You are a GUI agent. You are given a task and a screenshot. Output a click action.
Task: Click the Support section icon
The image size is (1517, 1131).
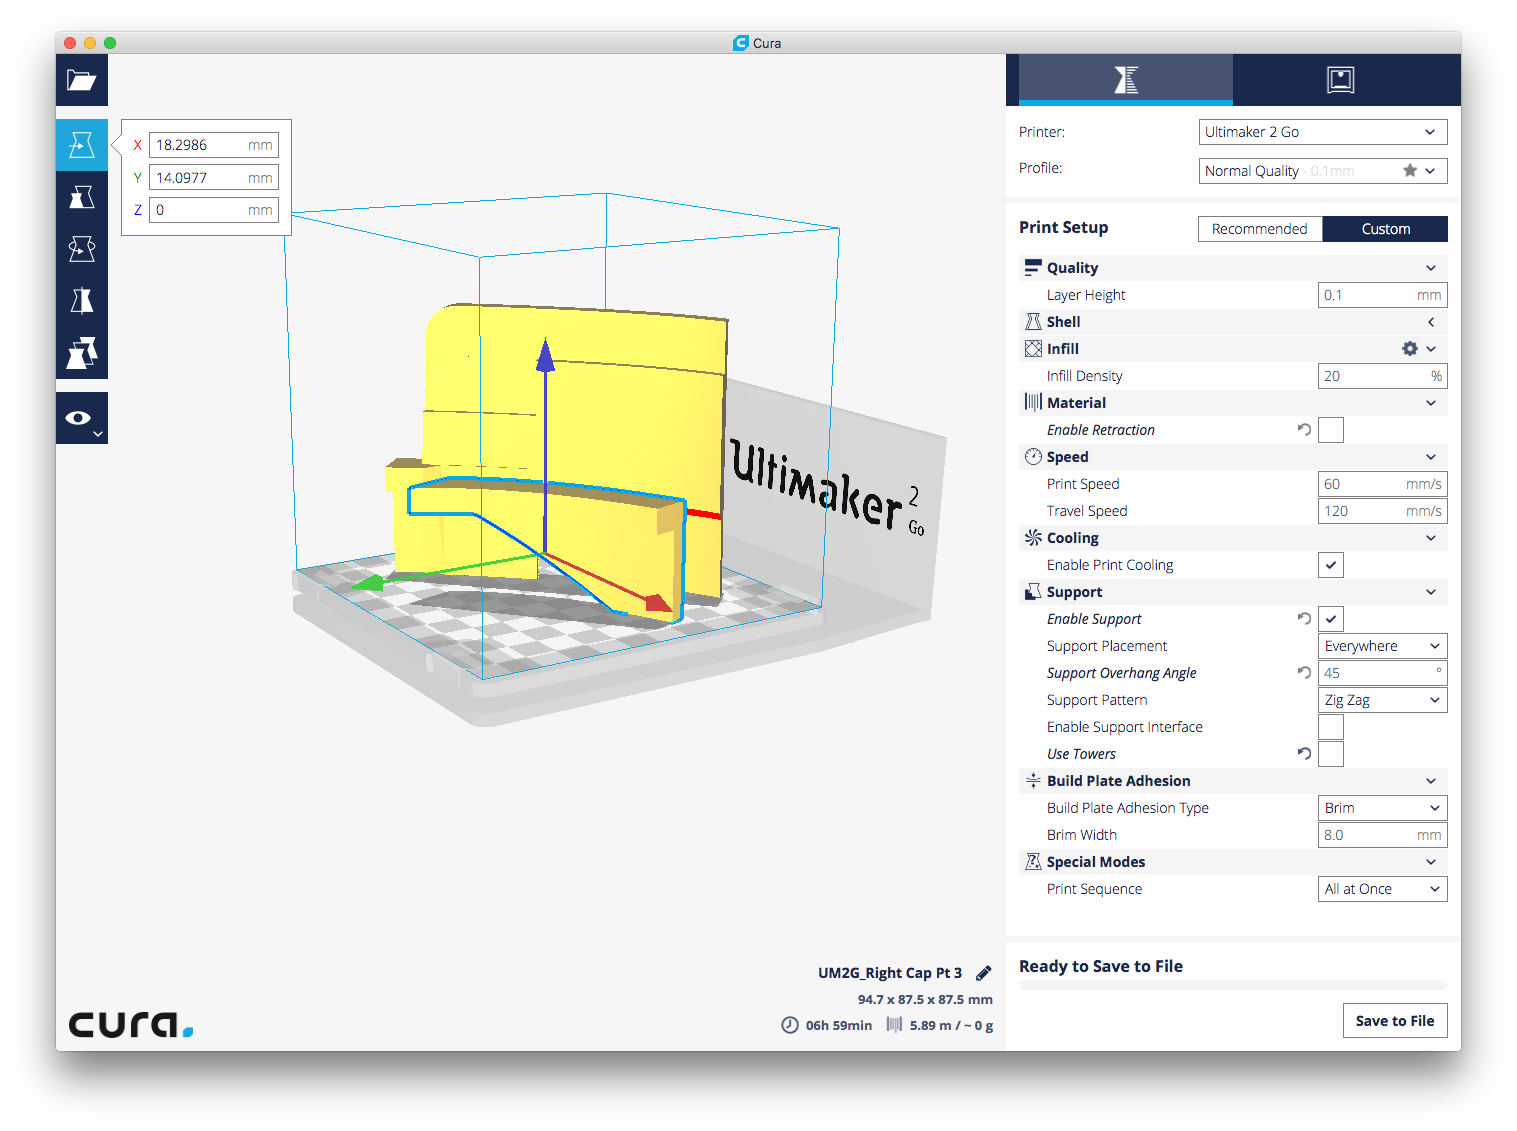(x=1033, y=592)
